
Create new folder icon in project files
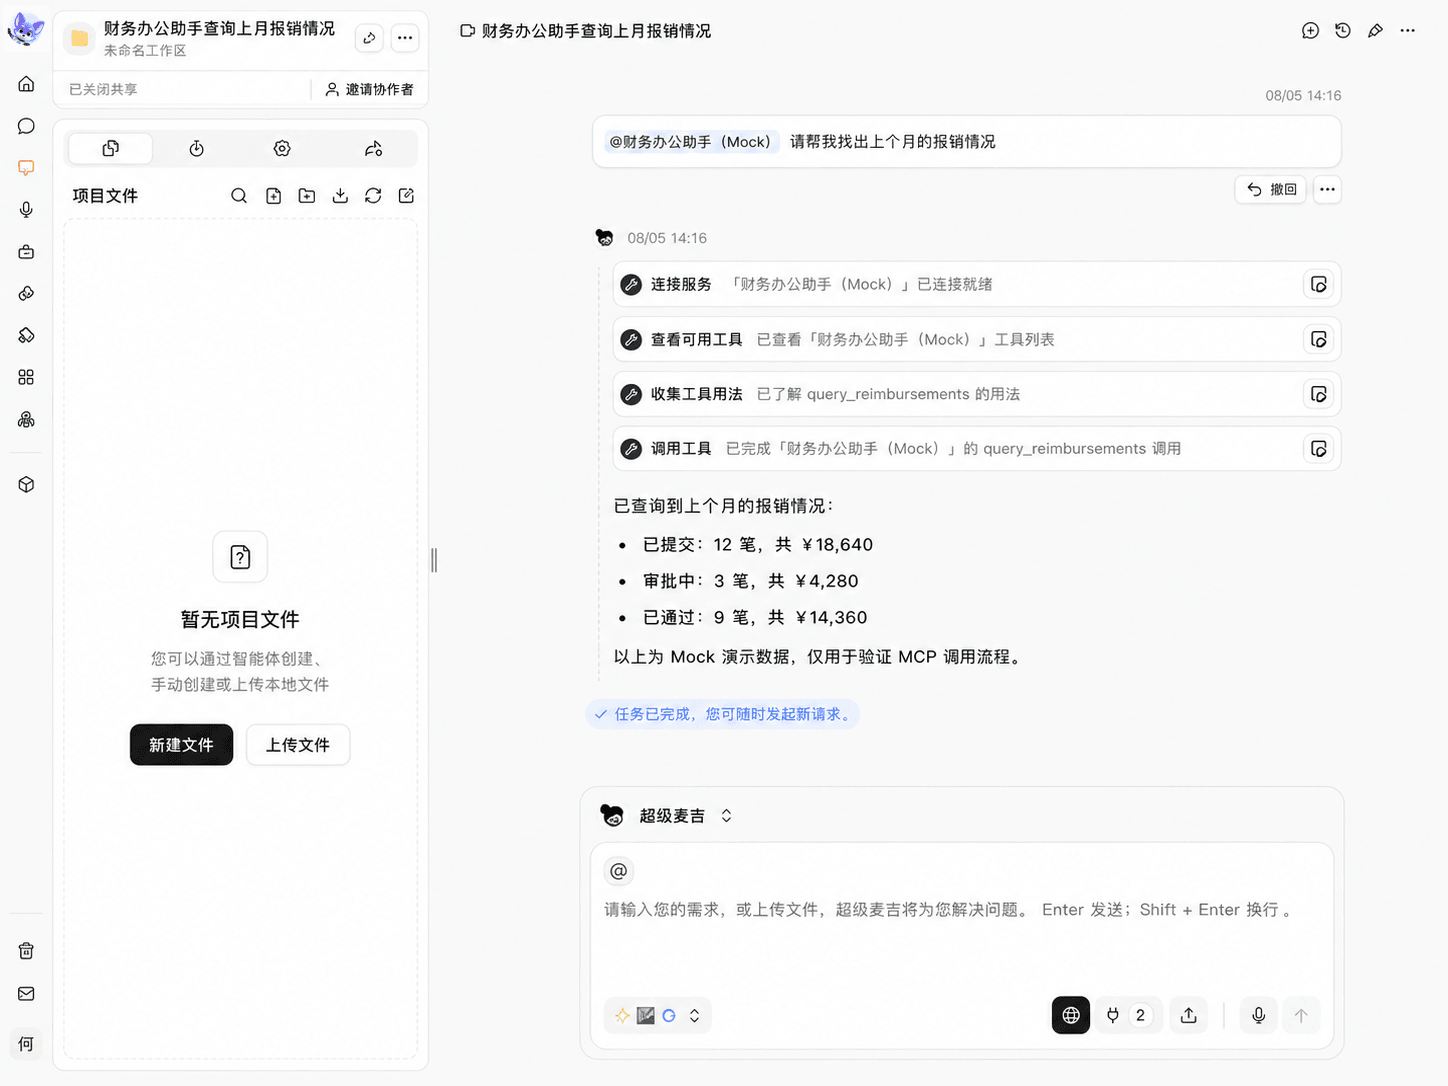click(x=307, y=196)
